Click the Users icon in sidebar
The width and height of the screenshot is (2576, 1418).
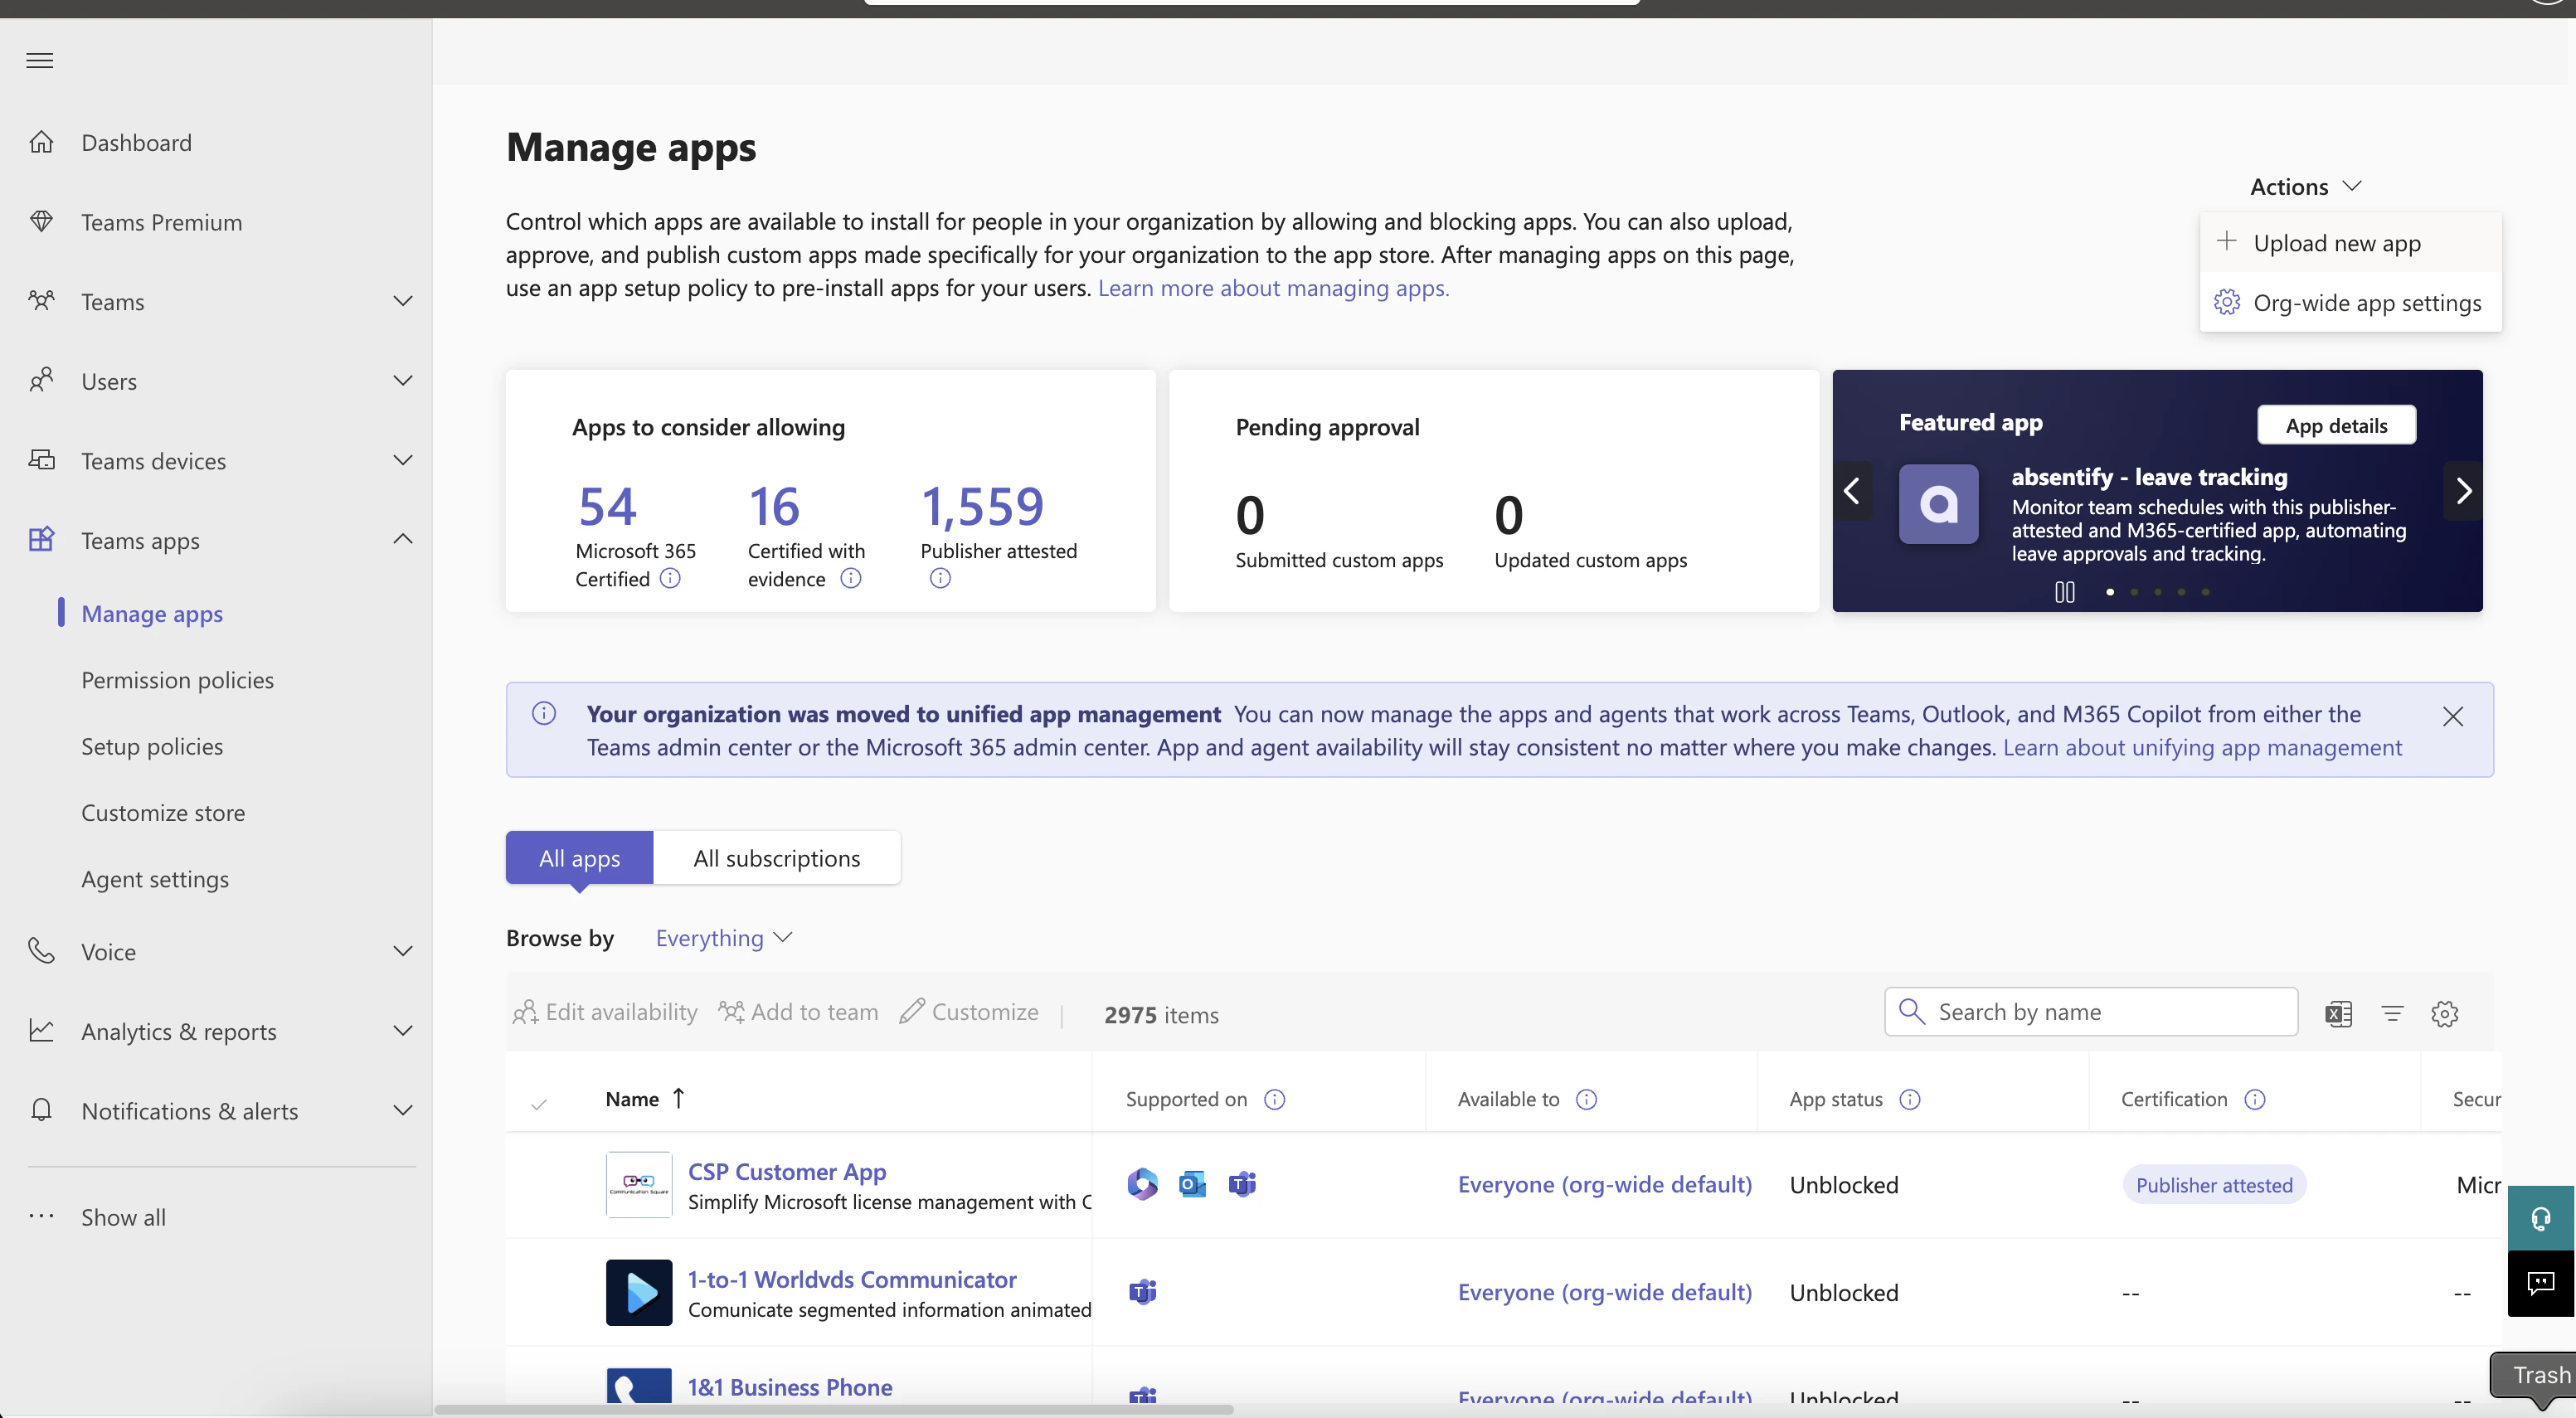click(41, 380)
